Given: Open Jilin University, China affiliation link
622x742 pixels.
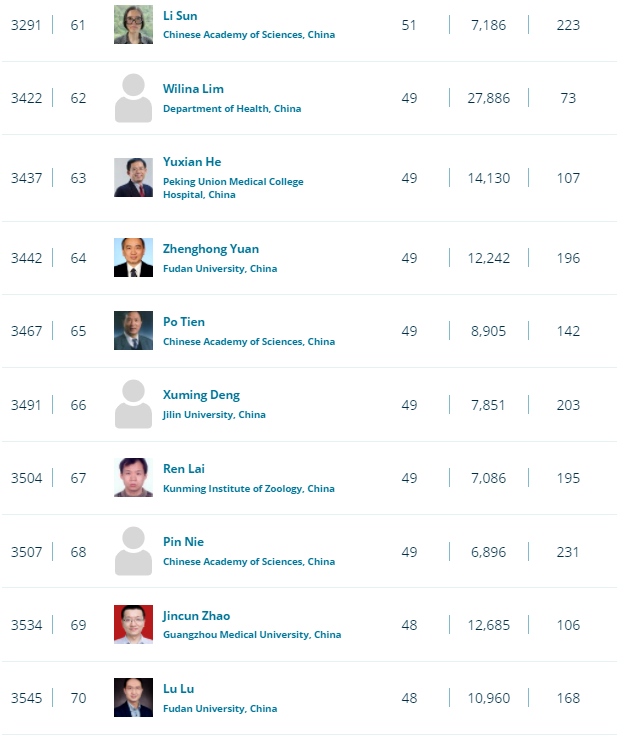Looking at the screenshot, I should click(x=214, y=415).
